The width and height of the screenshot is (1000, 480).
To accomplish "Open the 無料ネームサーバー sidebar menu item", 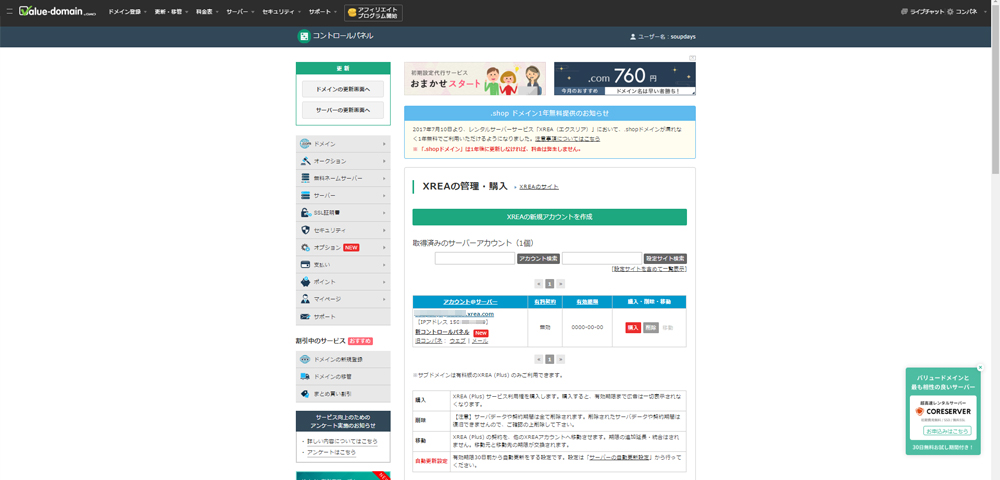I will tap(343, 178).
